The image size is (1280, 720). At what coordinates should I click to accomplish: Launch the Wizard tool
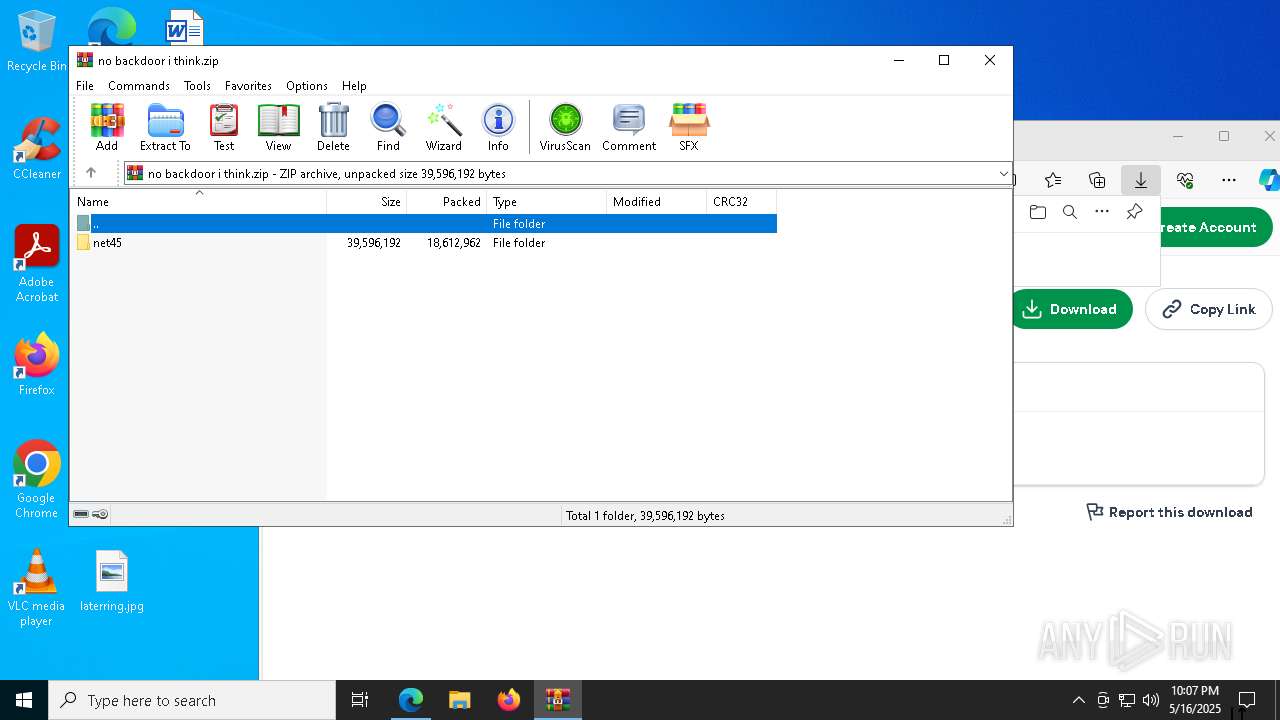(x=443, y=127)
